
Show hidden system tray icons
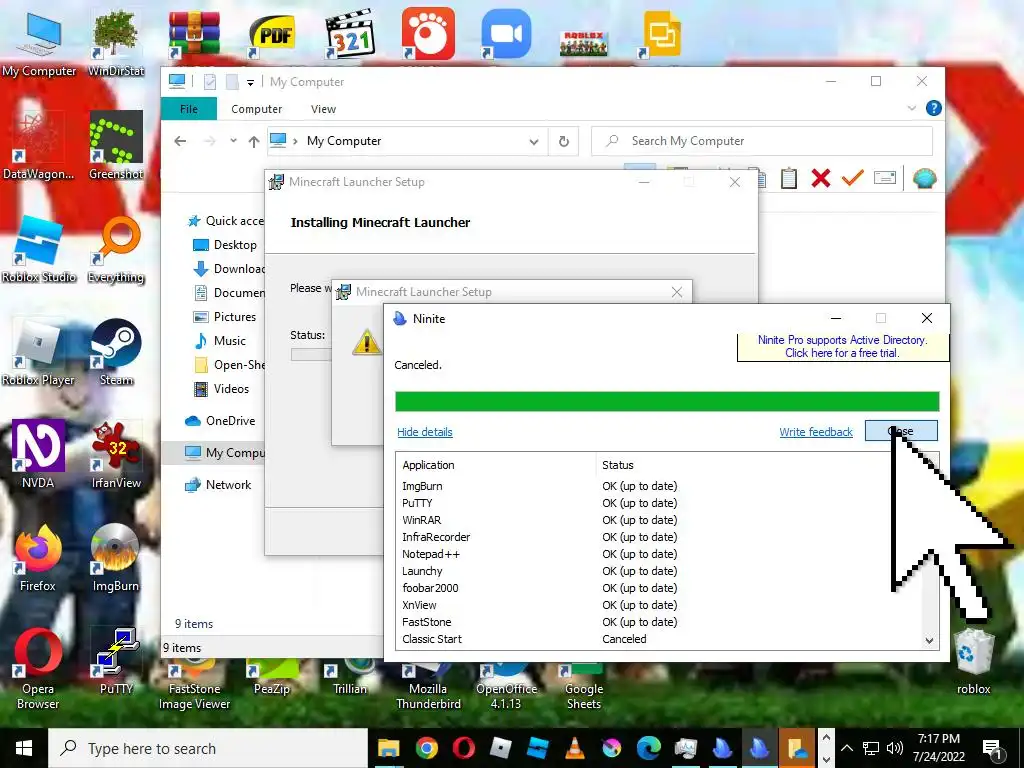pyautogui.click(x=847, y=748)
